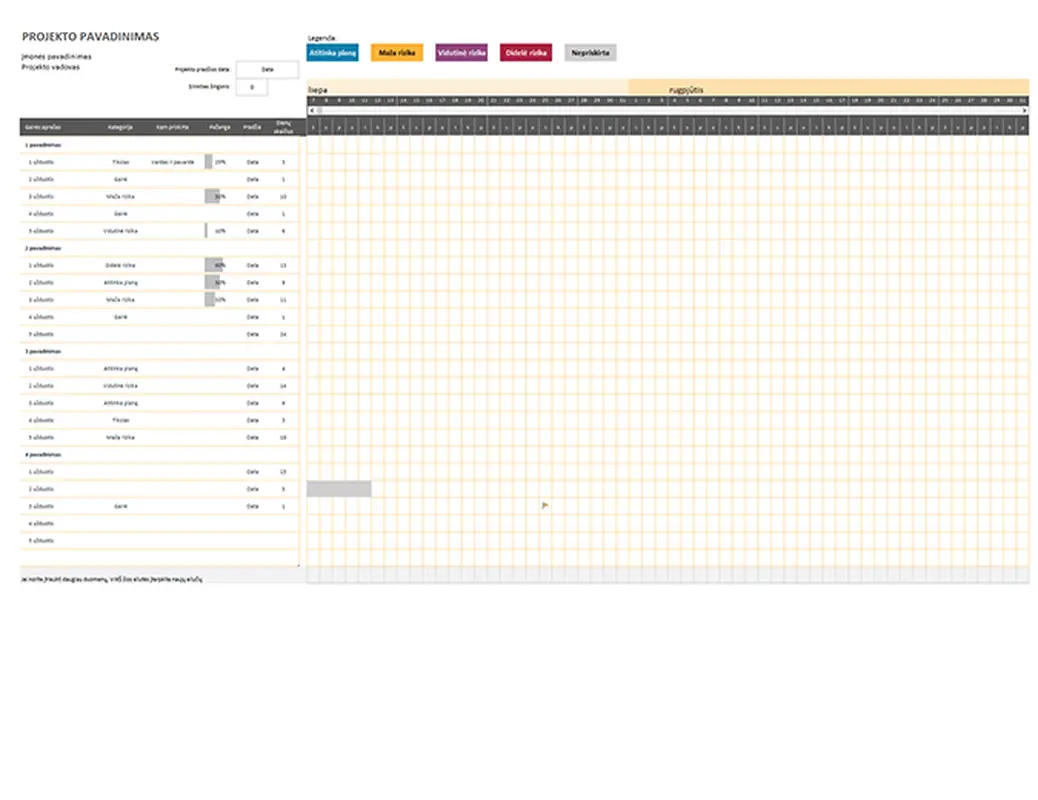
Task: Click the scroll step value field
Action: pos(252,88)
